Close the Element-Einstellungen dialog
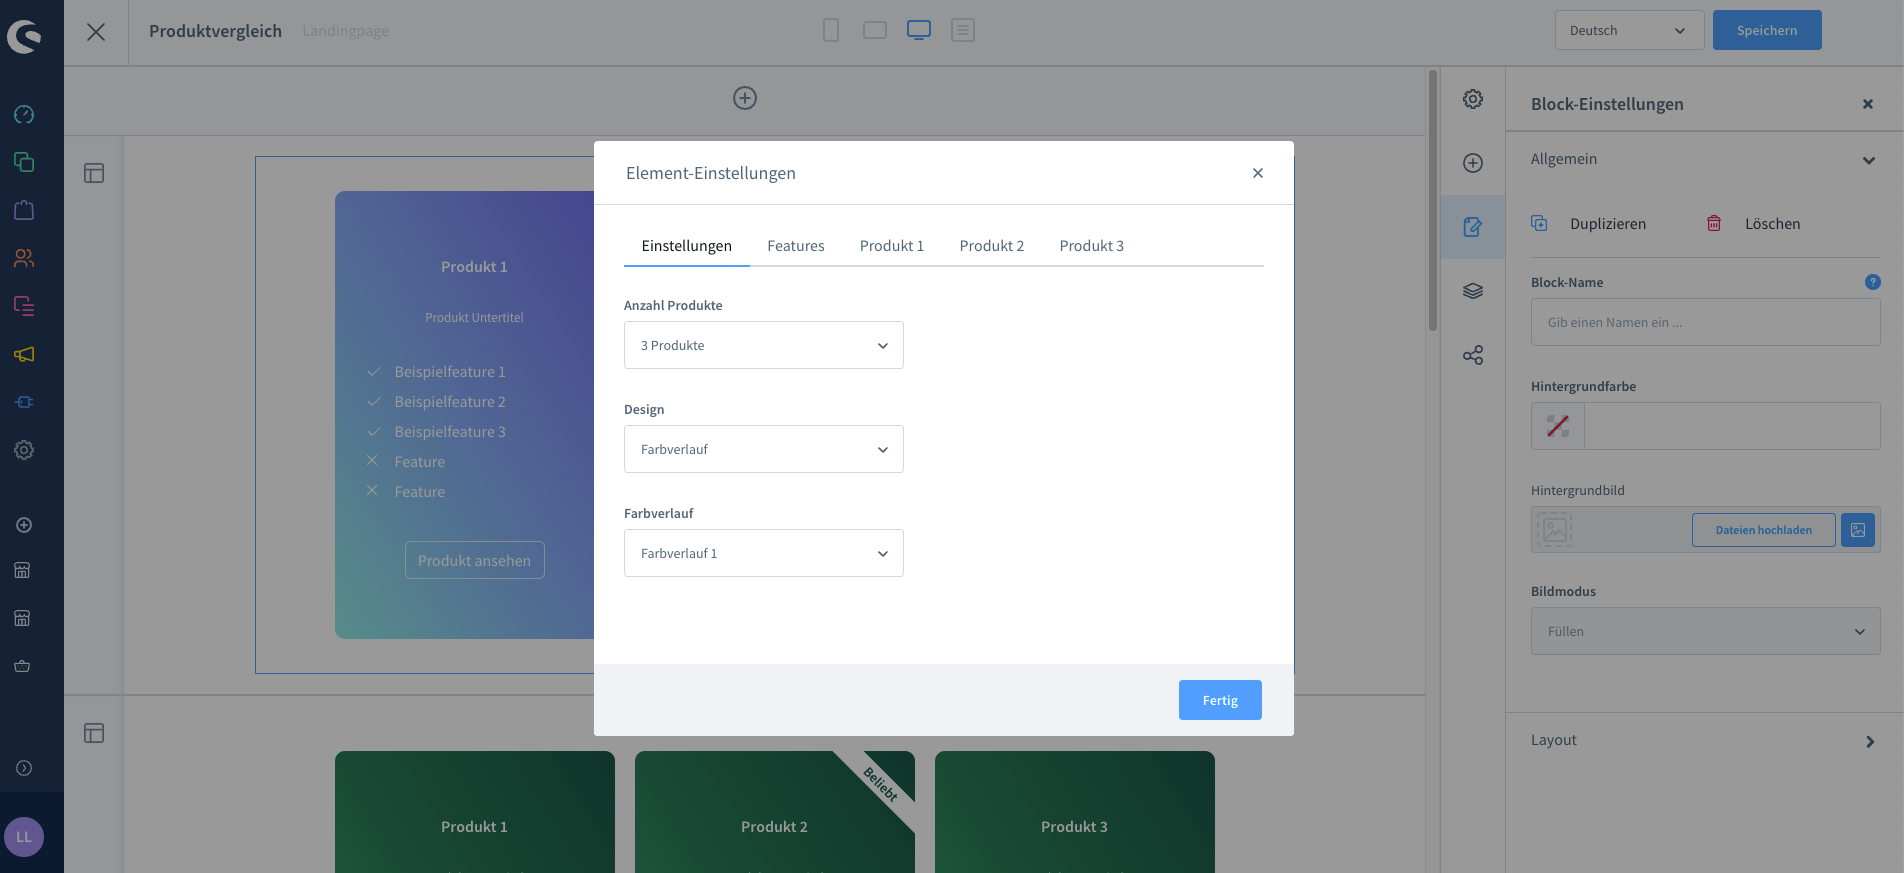This screenshot has height=873, width=1904. (x=1258, y=173)
